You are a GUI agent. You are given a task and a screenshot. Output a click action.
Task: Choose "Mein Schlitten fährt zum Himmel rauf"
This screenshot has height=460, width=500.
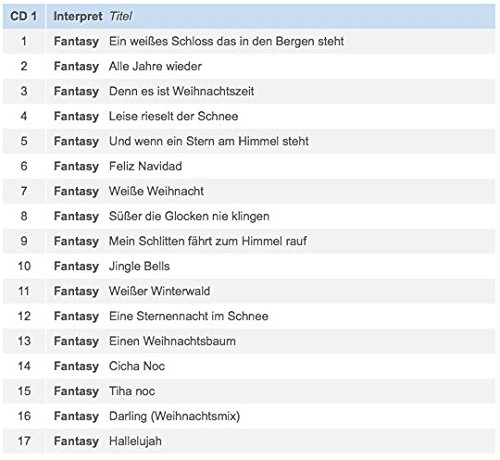[x=208, y=241]
